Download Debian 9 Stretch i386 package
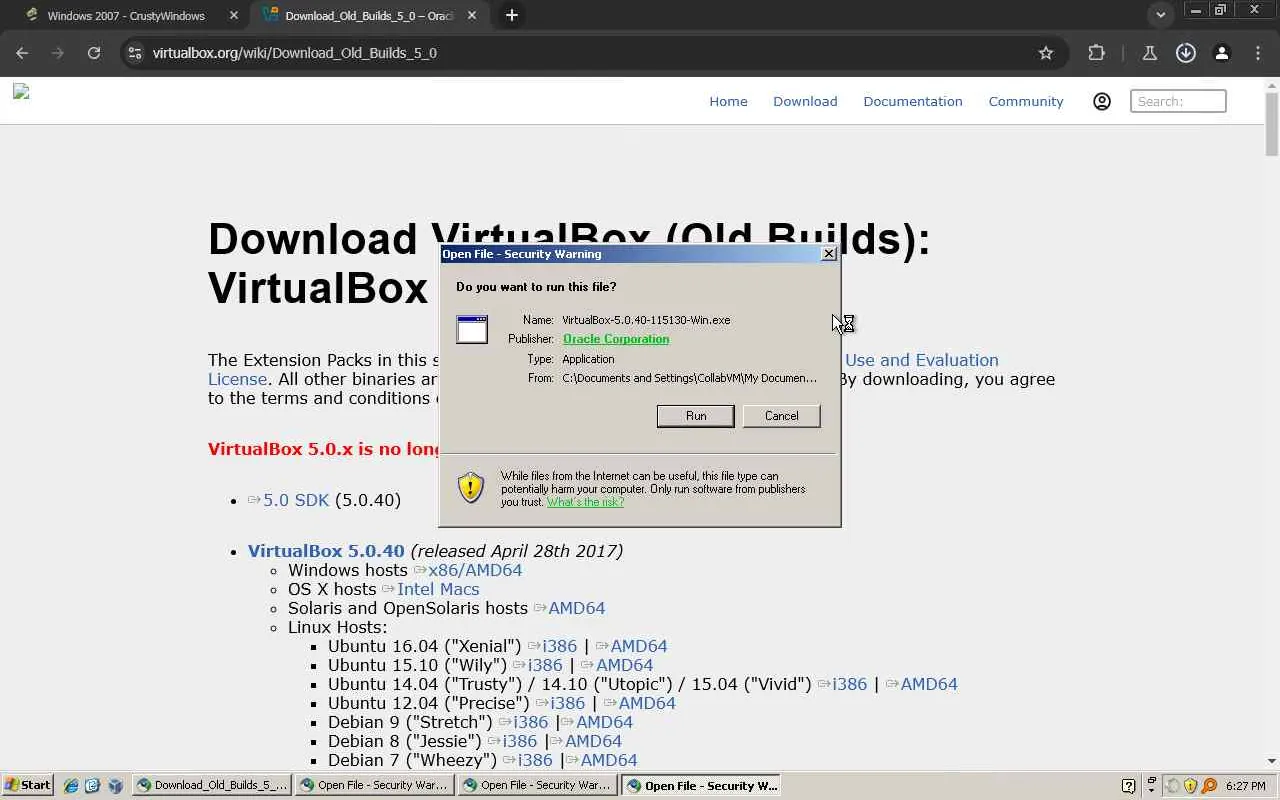 point(531,722)
